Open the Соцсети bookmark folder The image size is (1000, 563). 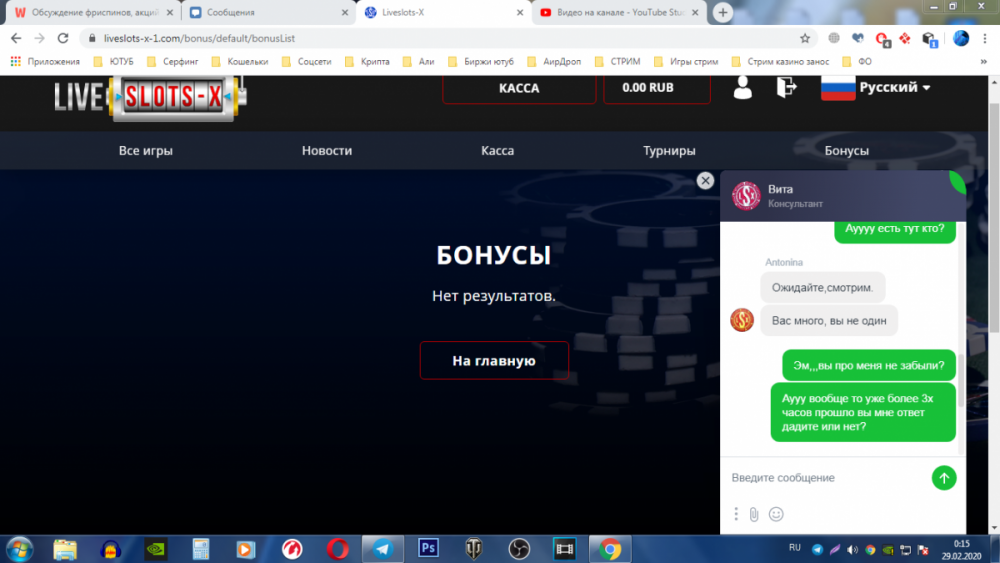click(x=307, y=62)
